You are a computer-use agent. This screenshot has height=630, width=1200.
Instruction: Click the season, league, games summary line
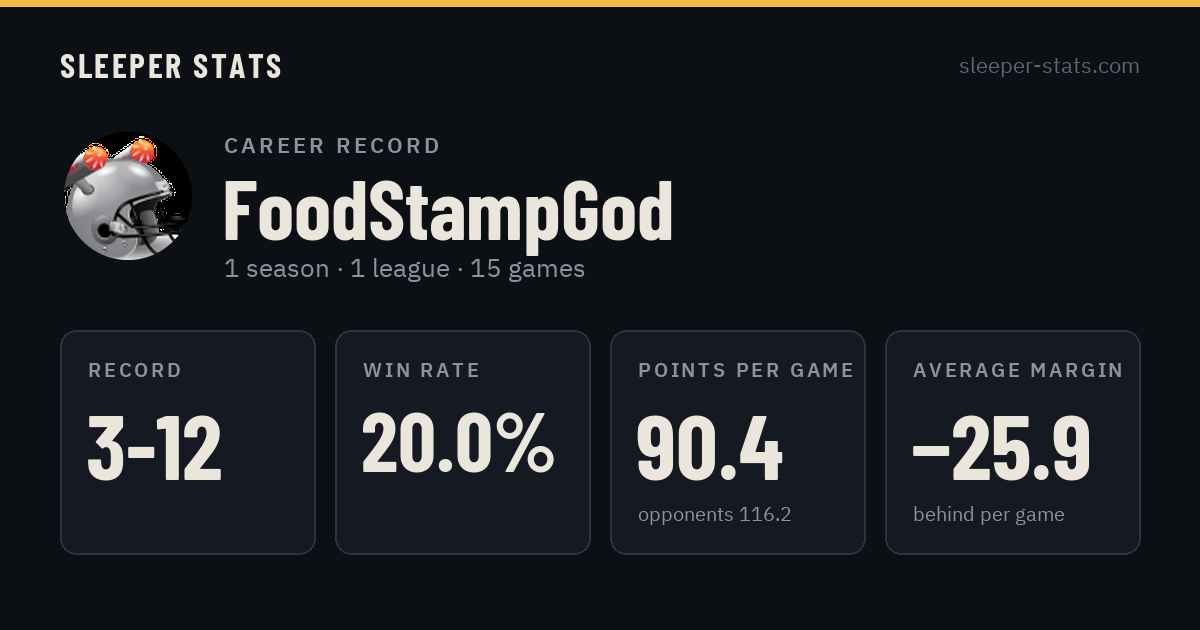[405, 269]
